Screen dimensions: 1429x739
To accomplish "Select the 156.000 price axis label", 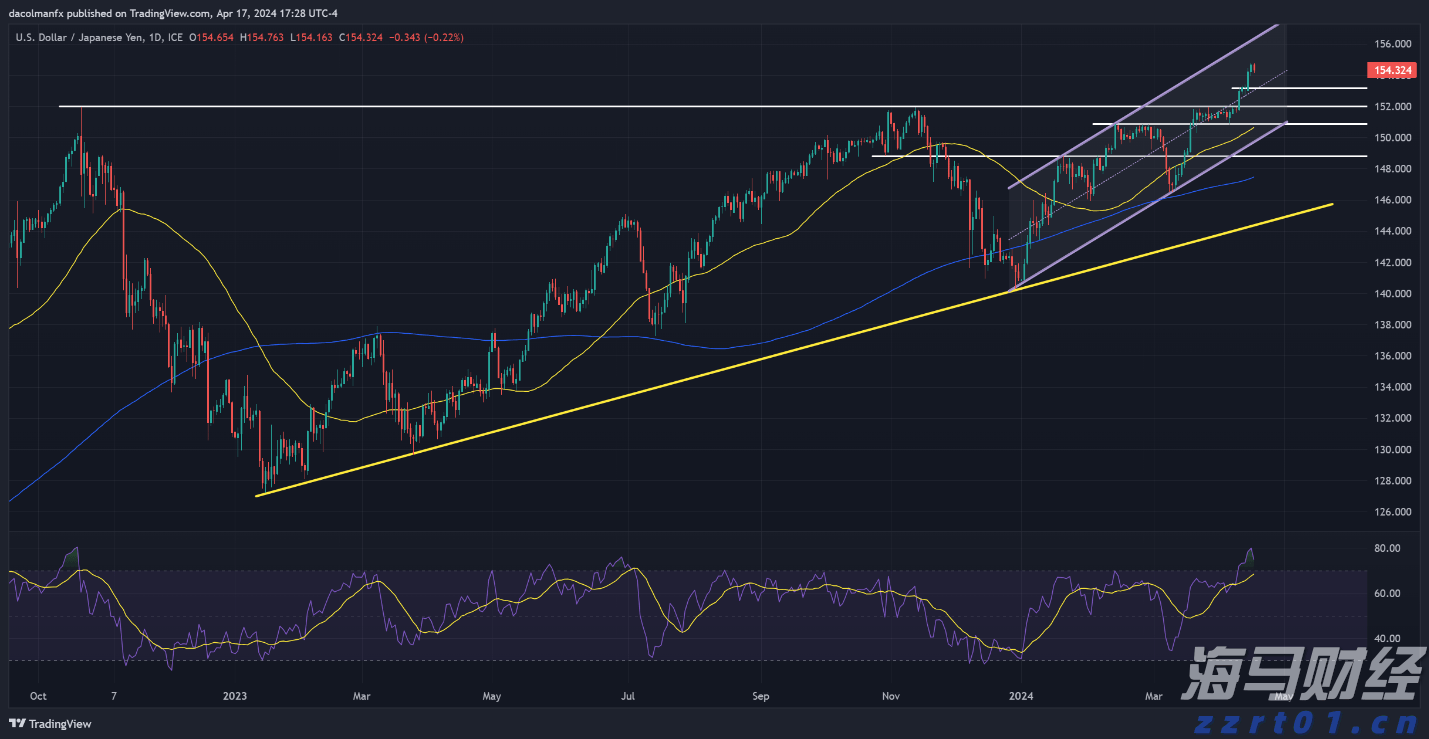I will pos(1392,44).
